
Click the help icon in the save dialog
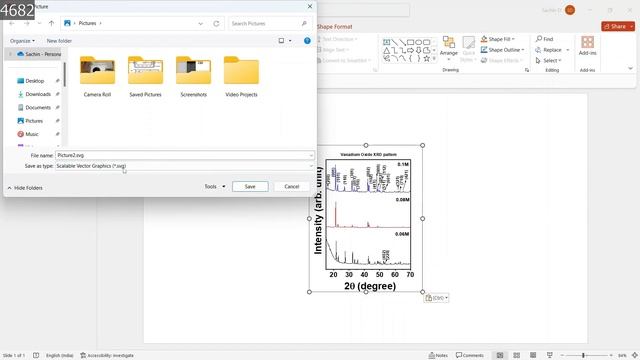tap(307, 40)
